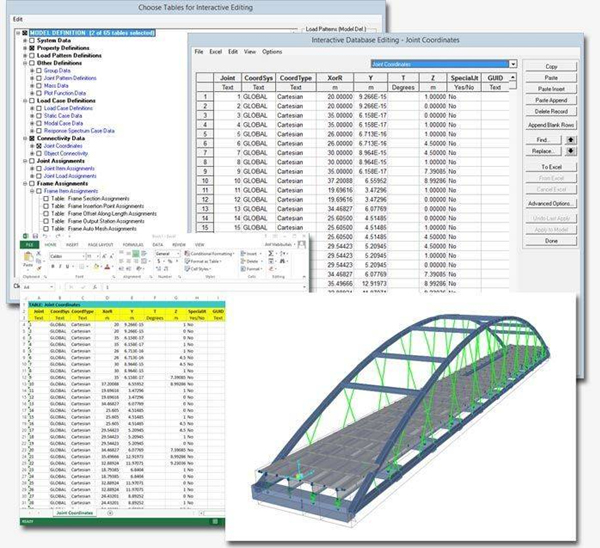
Task: Click the Middle Align icon in Excel Alignment group
Action: [129, 253]
